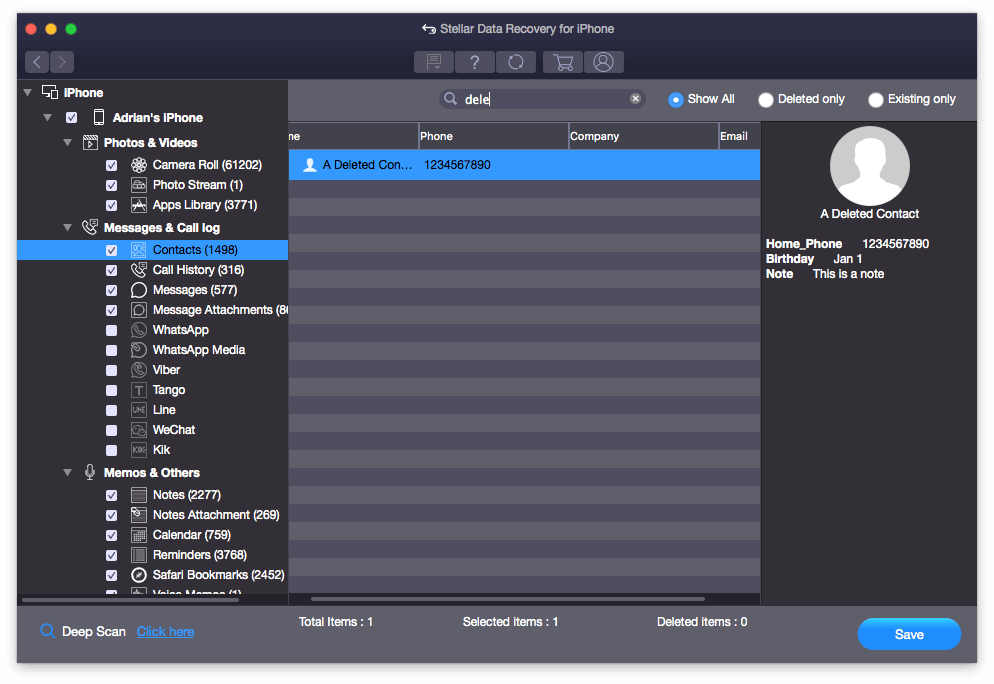
Task: Open the user account toolbar icon
Action: pyautogui.click(x=604, y=62)
